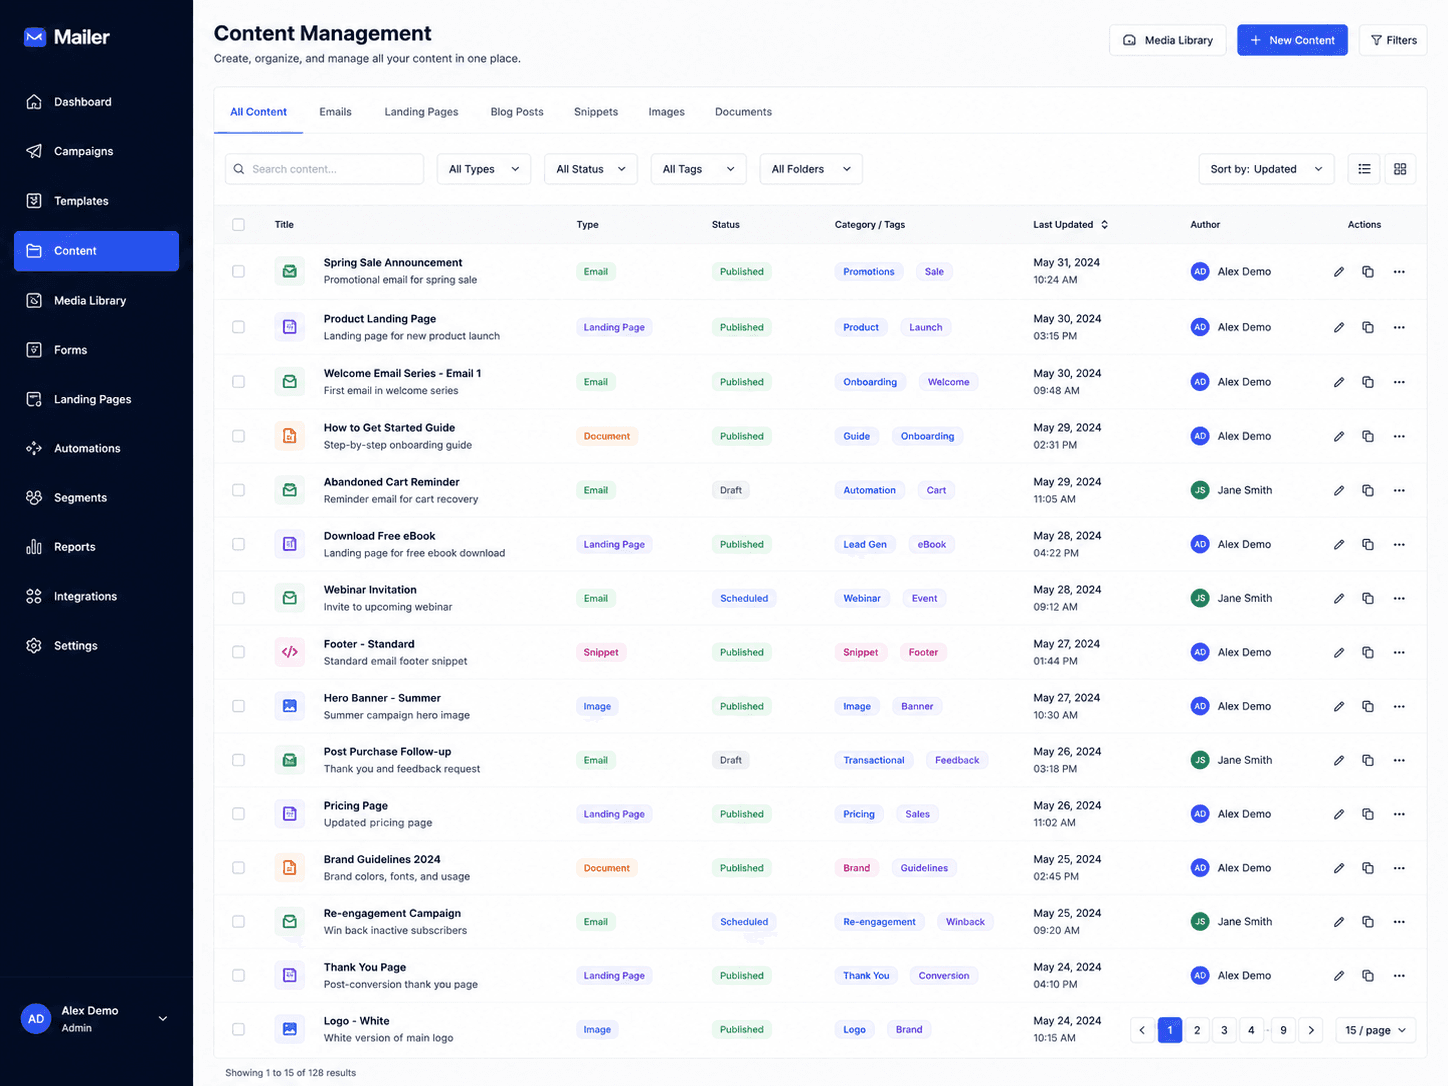
Task: Open the Blog Posts tab
Action: click(517, 112)
